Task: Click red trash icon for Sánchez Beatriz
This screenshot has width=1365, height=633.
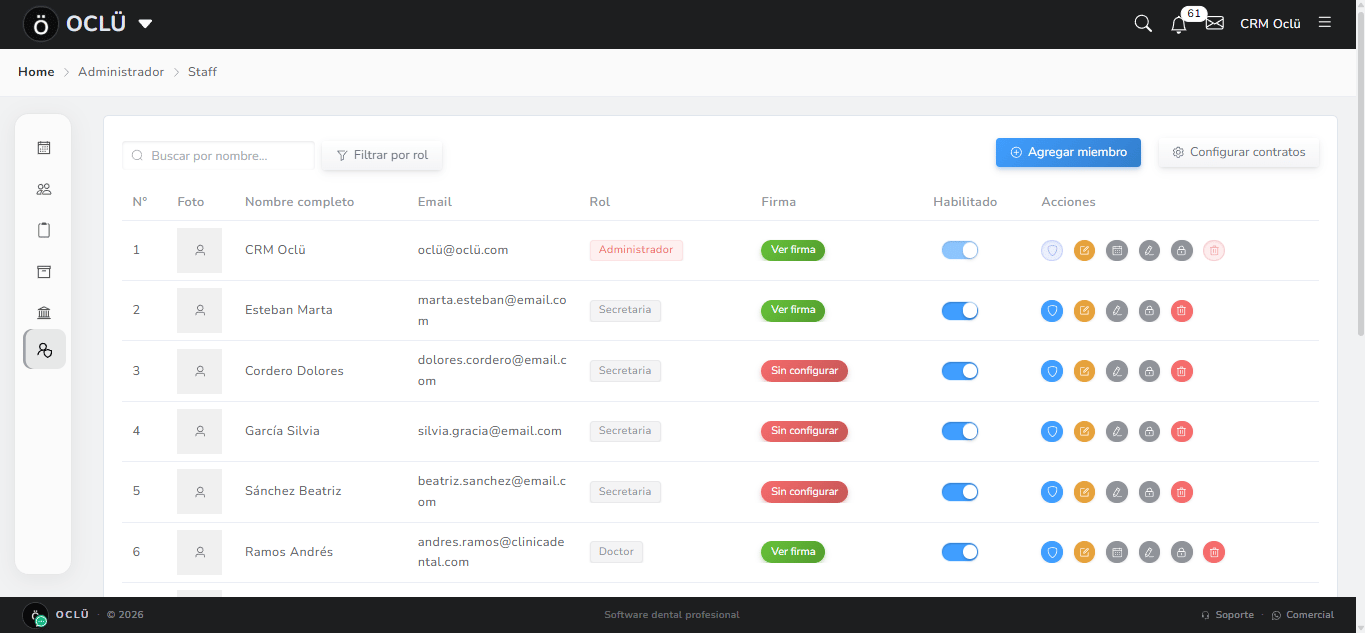Action: click(1182, 492)
